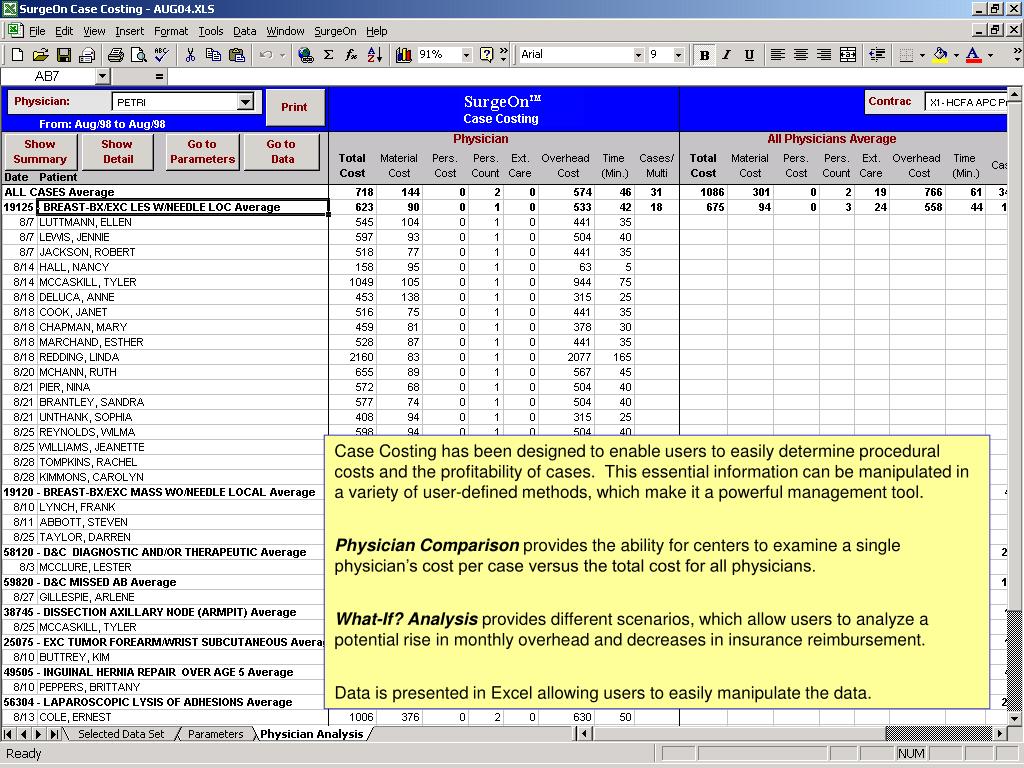Click the Paste clipboard icon
This screenshot has width=1024, height=768.
coord(236,55)
